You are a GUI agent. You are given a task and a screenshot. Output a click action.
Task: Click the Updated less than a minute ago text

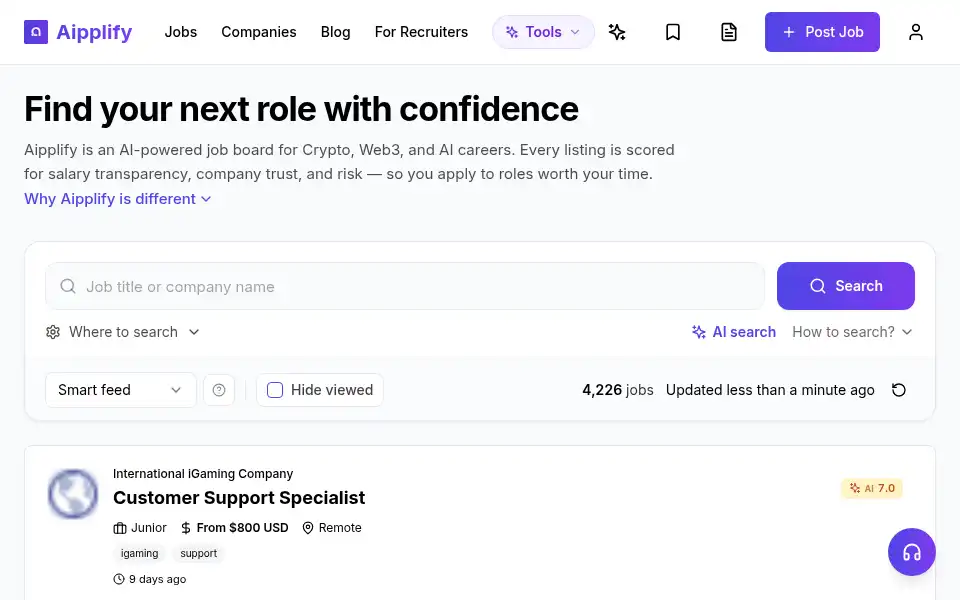point(770,390)
